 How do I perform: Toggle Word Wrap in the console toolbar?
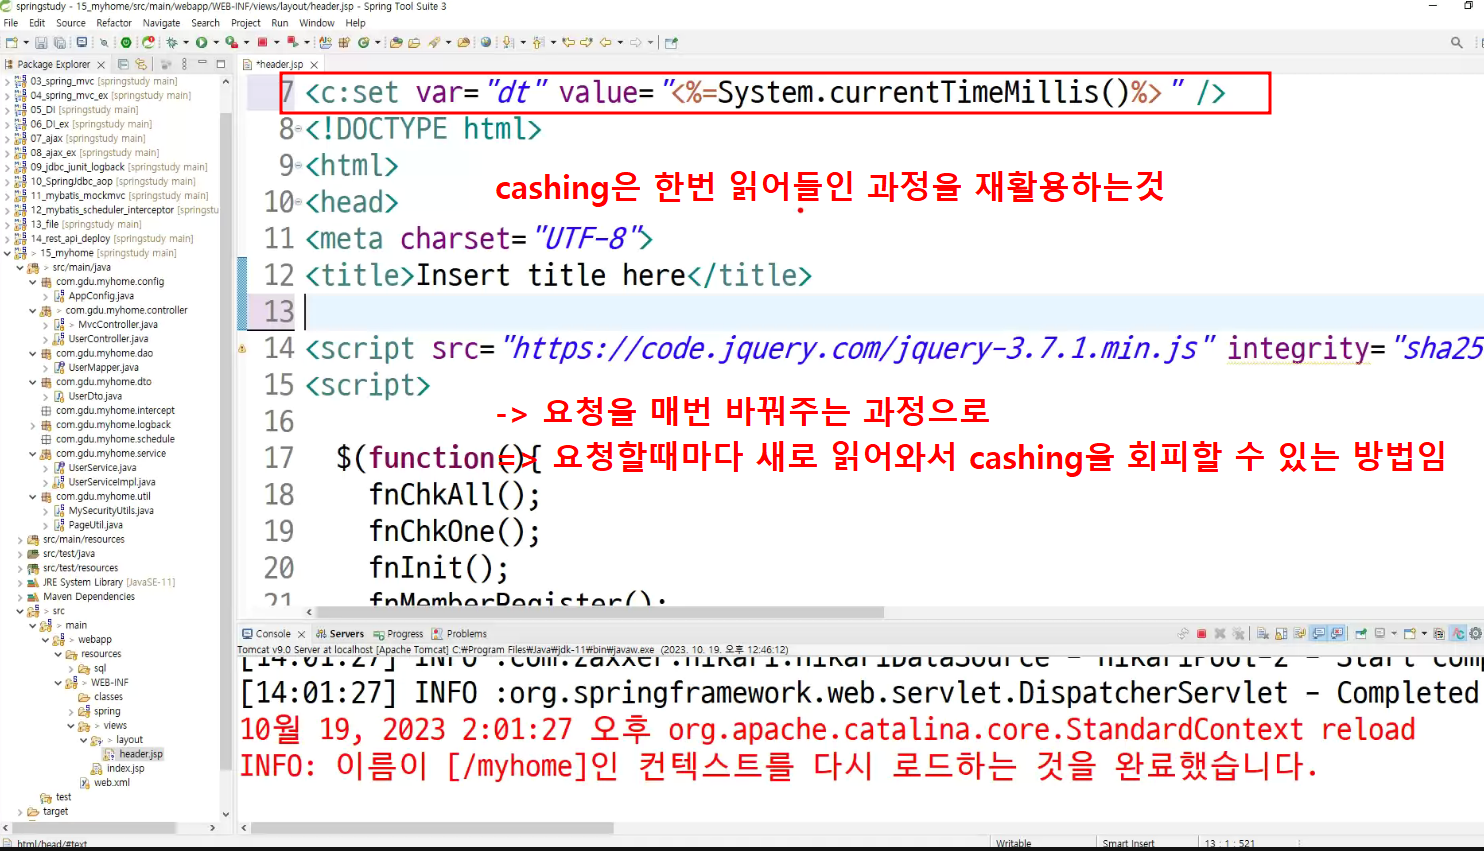pyautogui.click(x=1299, y=633)
